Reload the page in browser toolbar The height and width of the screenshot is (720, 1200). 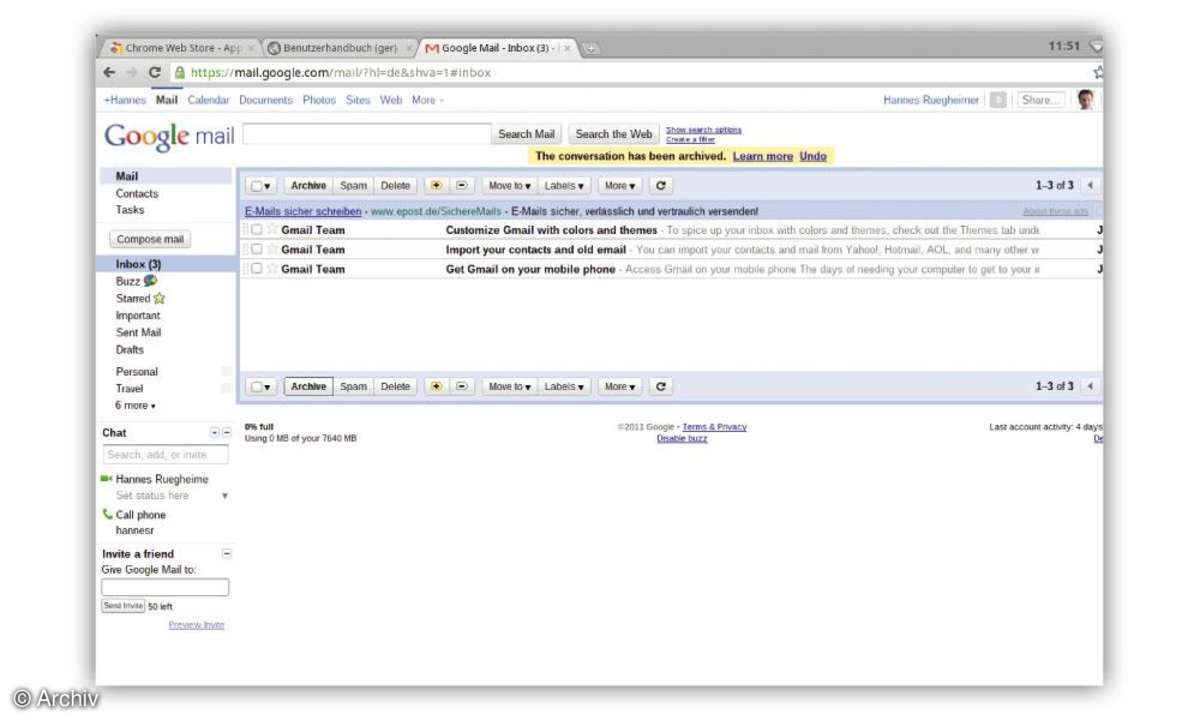[x=155, y=72]
